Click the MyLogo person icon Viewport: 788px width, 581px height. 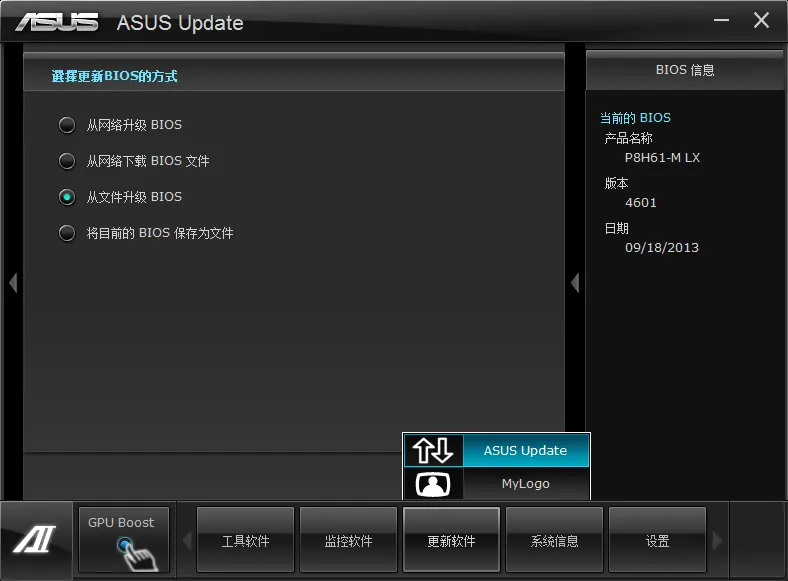click(433, 484)
